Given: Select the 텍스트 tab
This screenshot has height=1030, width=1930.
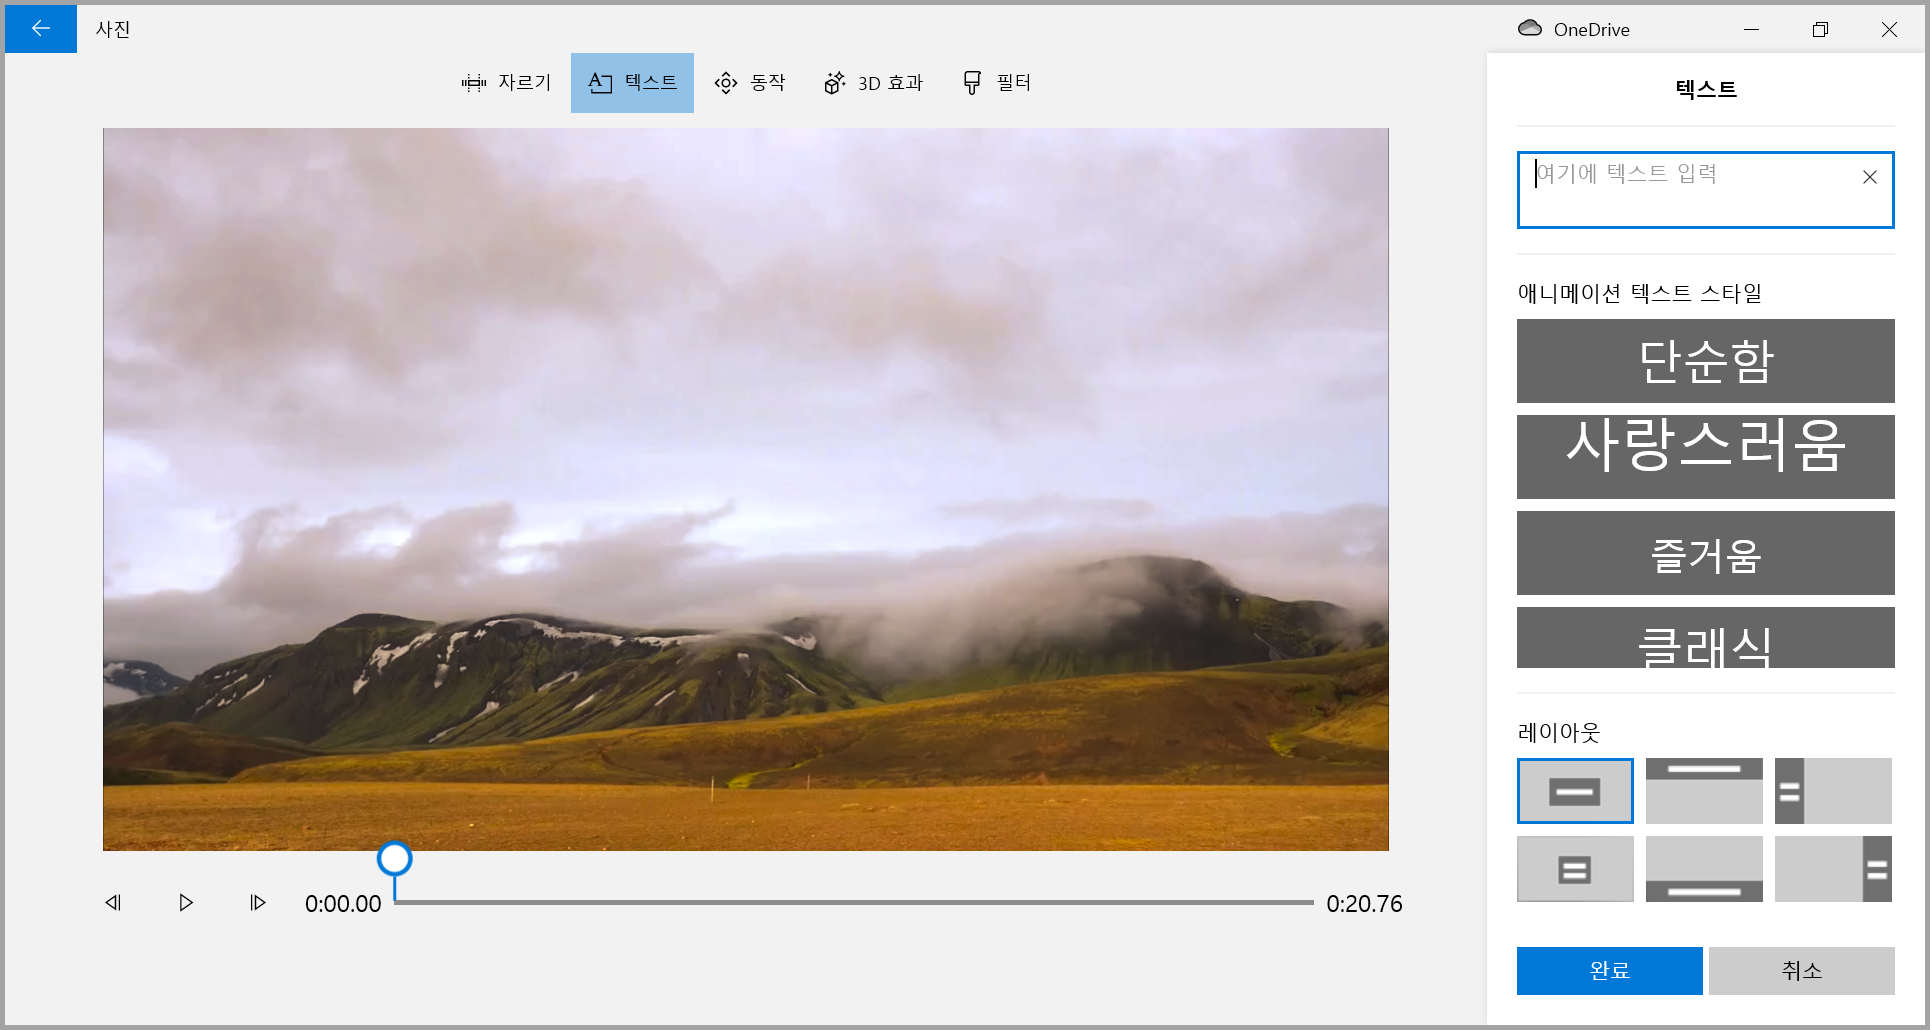Looking at the screenshot, I should [632, 83].
